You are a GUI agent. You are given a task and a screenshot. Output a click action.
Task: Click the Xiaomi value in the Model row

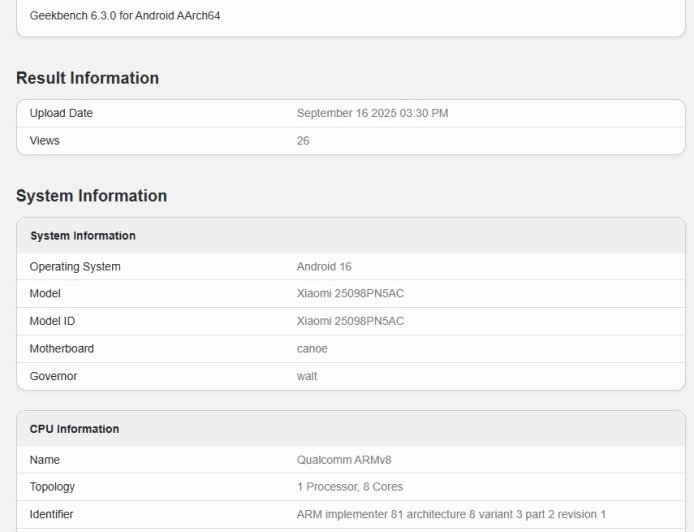coord(350,294)
